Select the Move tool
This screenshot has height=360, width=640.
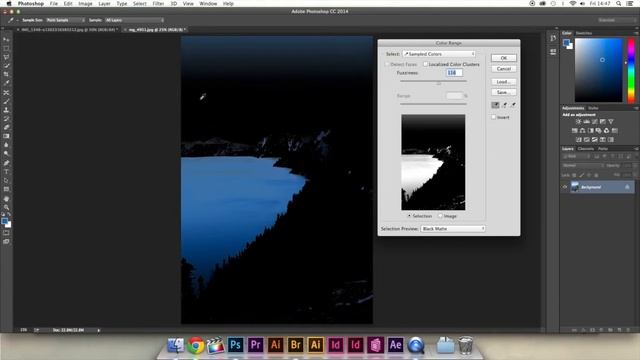coord(6,40)
